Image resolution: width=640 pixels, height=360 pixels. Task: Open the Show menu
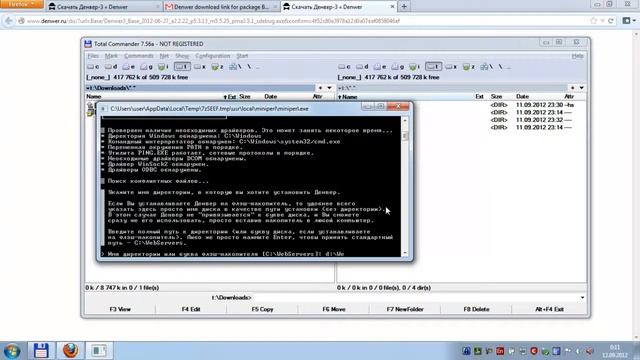(x=182, y=56)
